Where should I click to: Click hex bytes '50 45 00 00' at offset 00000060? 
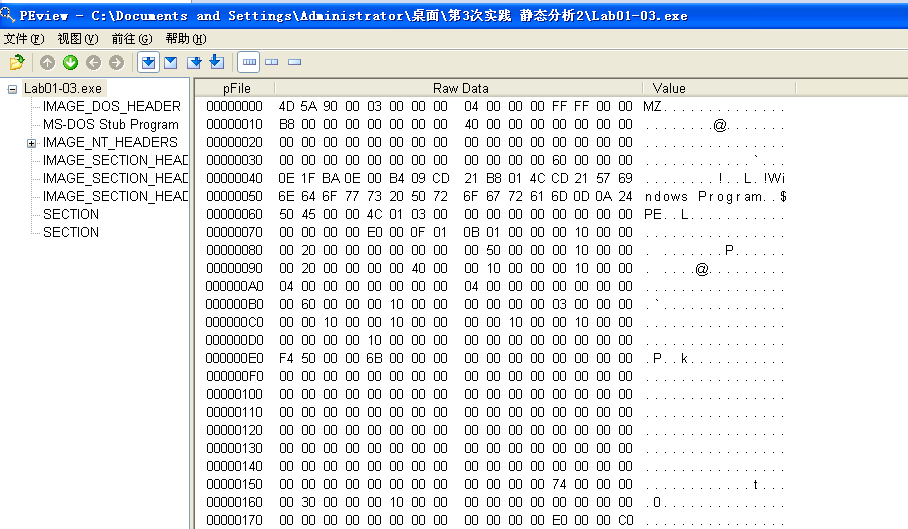(x=319, y=214)
